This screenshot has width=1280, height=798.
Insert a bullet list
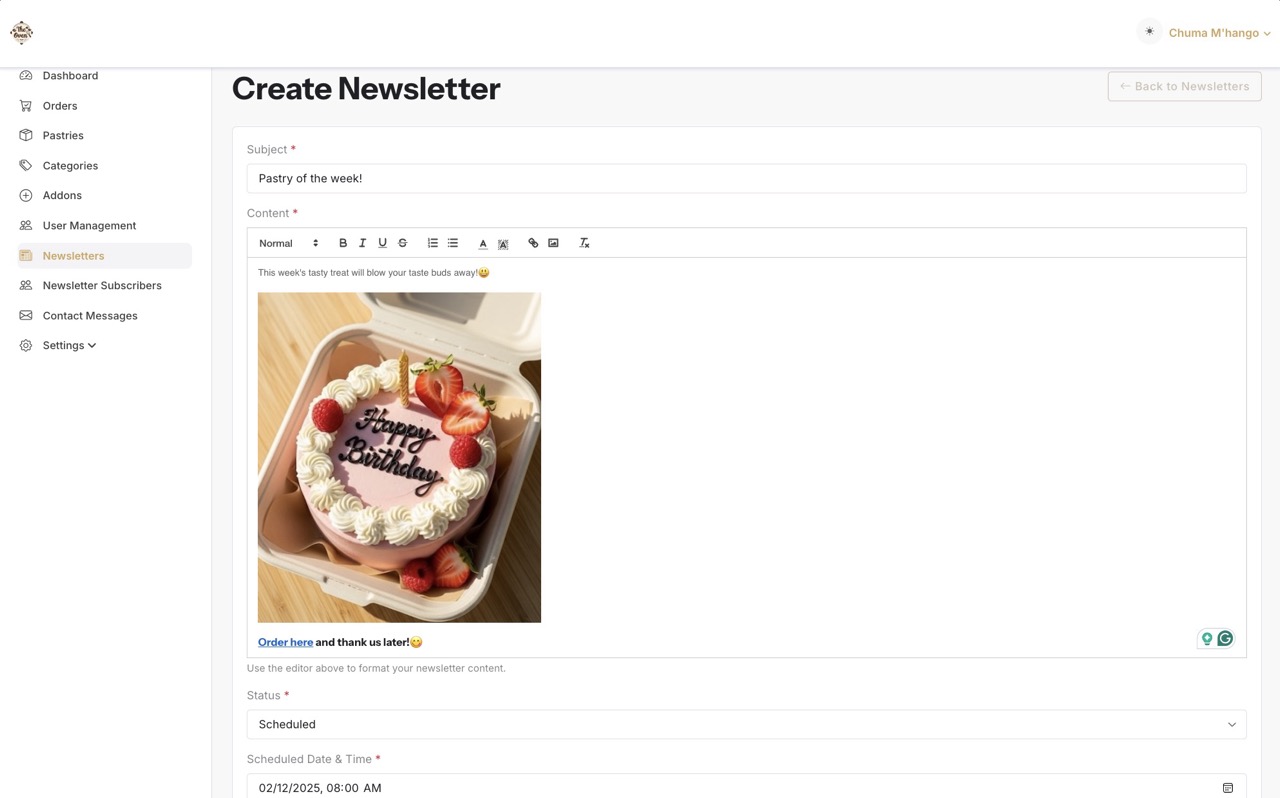453,243
